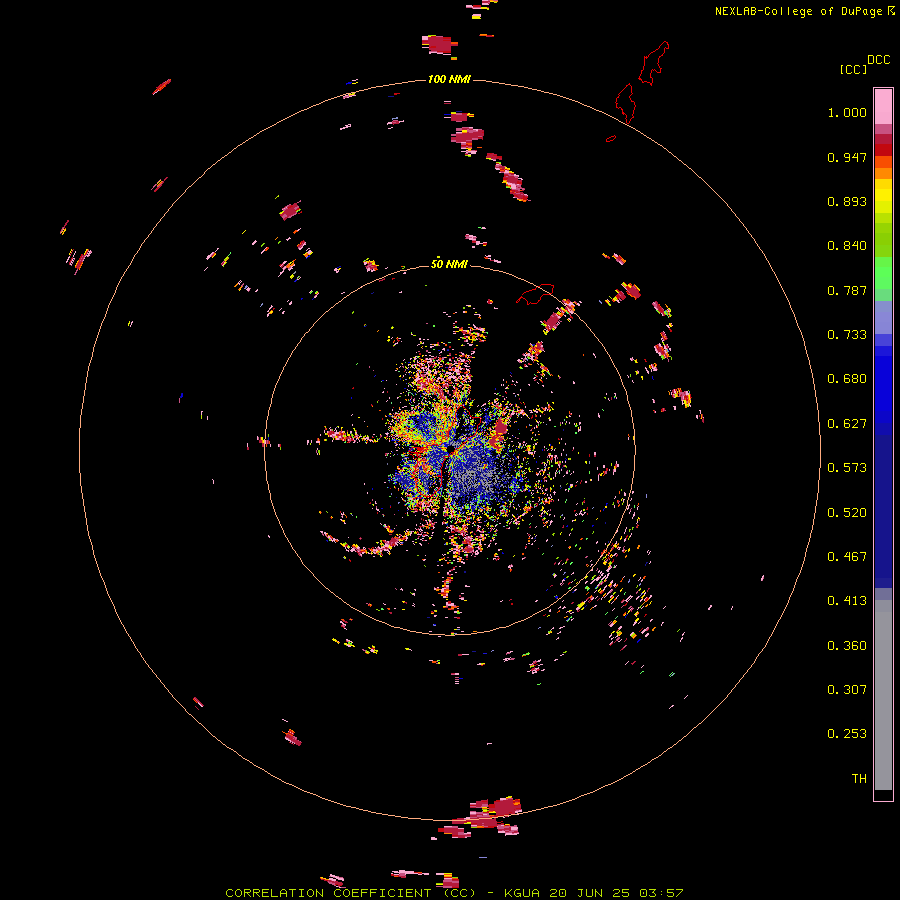Click the 0.893 scale value
Viewport: 900px width, 900px height.
coord(847,201)
